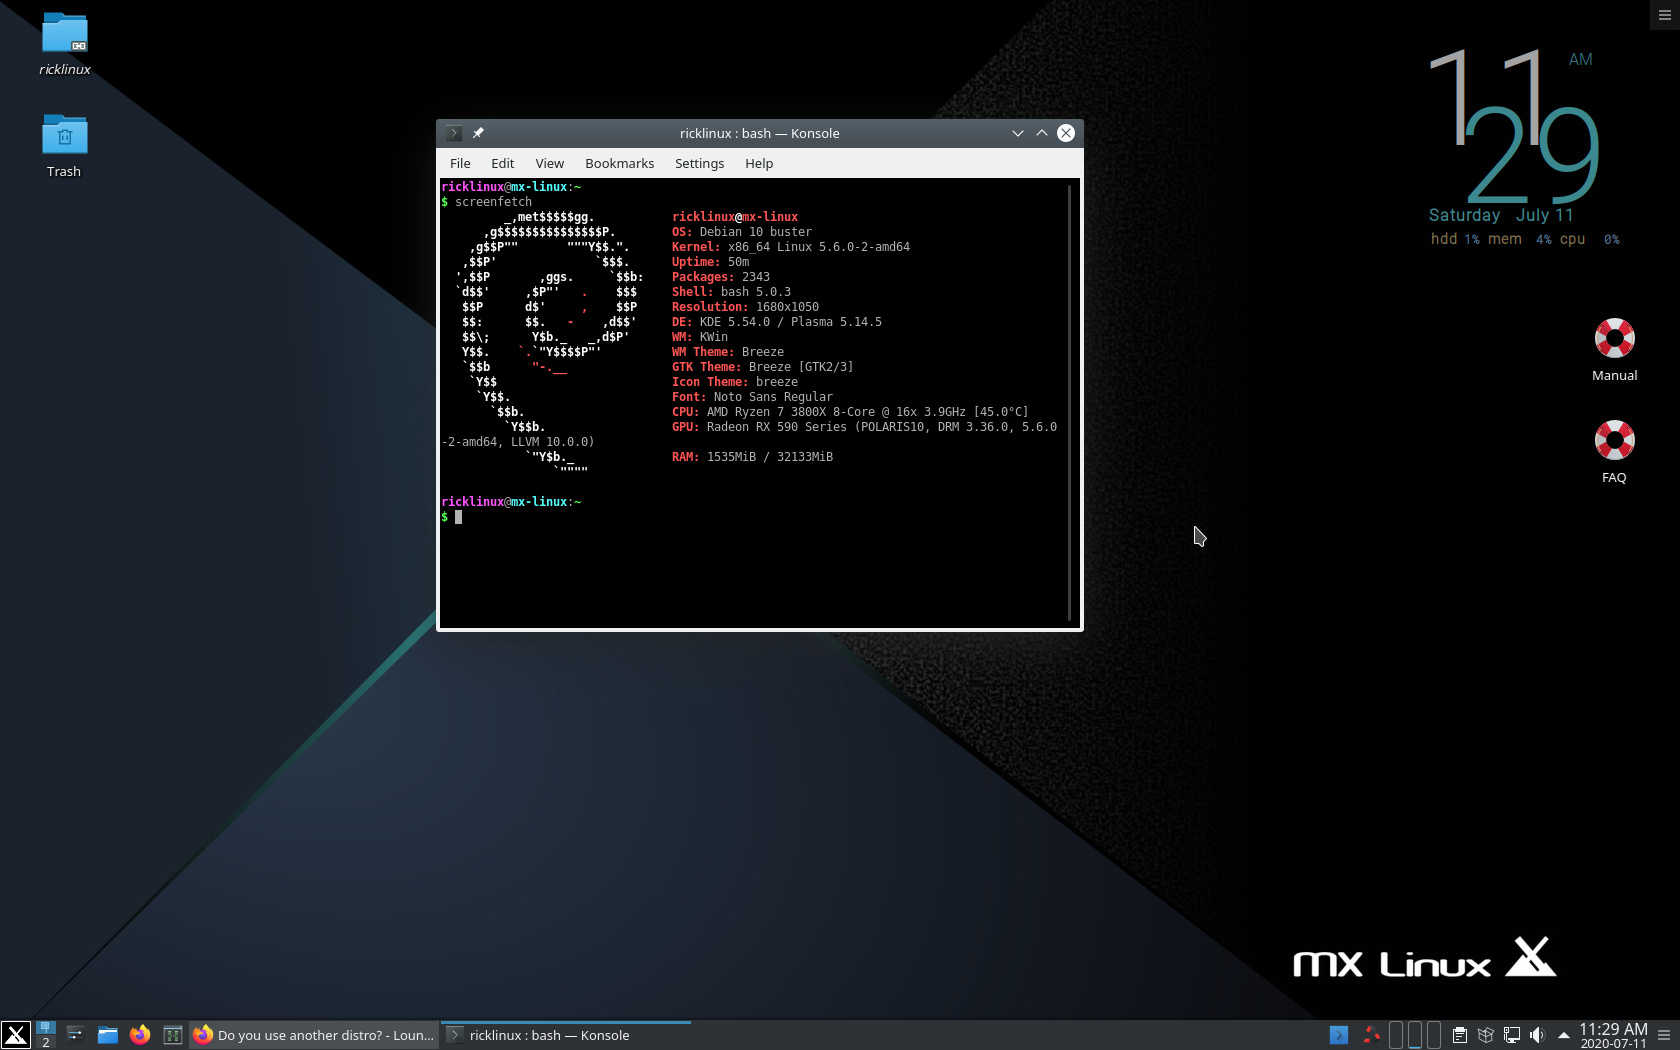1680x1050 pixels.
Task: Click the Konsole window menu icon in title bar
Action: pyautogui.click(x=454, y=133)
